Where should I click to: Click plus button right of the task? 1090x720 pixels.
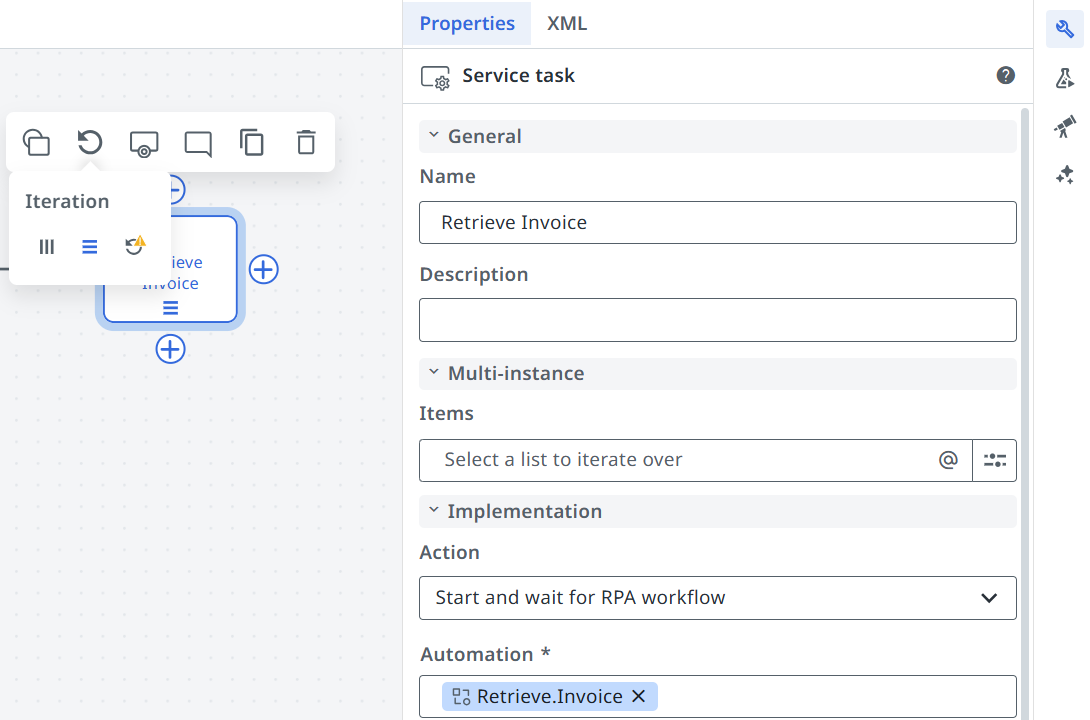263,269
